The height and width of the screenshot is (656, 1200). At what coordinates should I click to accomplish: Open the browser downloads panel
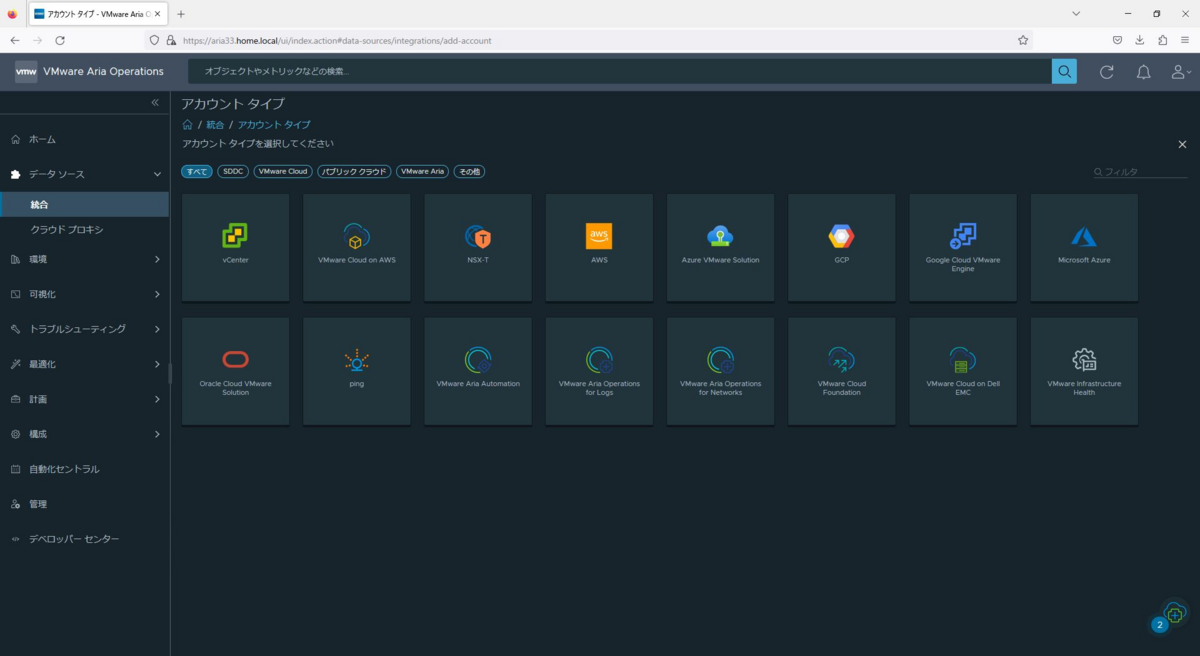tap(1140, 40)
